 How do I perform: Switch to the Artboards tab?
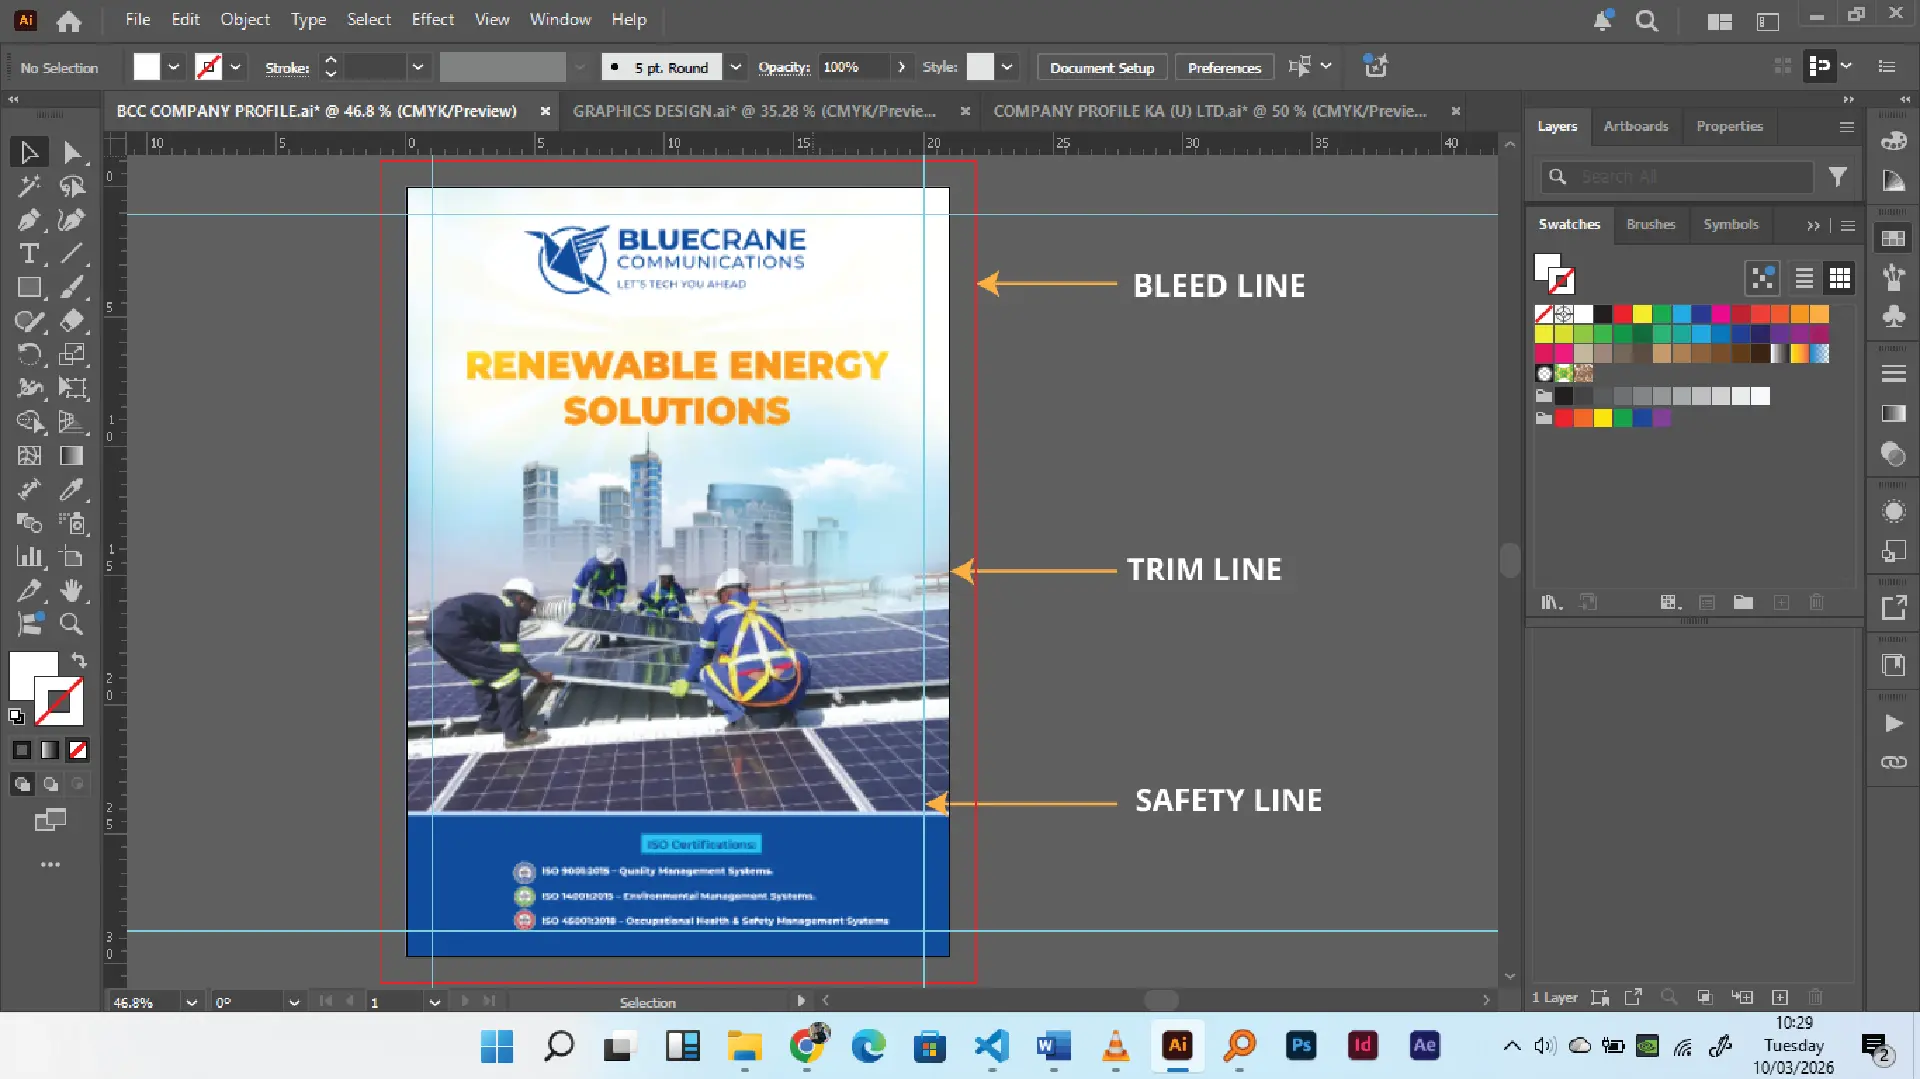pos(1635,126)
